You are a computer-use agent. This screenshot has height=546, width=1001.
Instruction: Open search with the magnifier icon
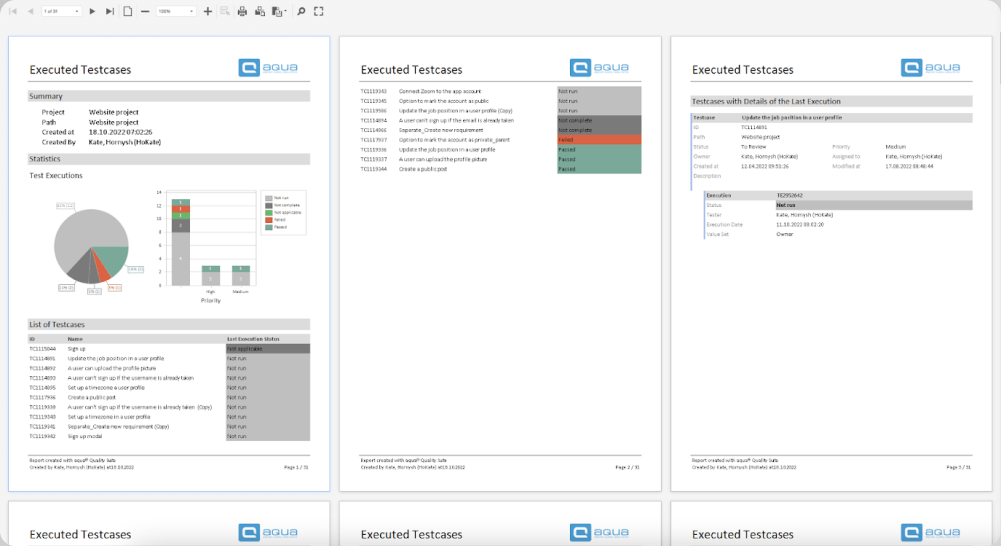click(x=301, y=11)
